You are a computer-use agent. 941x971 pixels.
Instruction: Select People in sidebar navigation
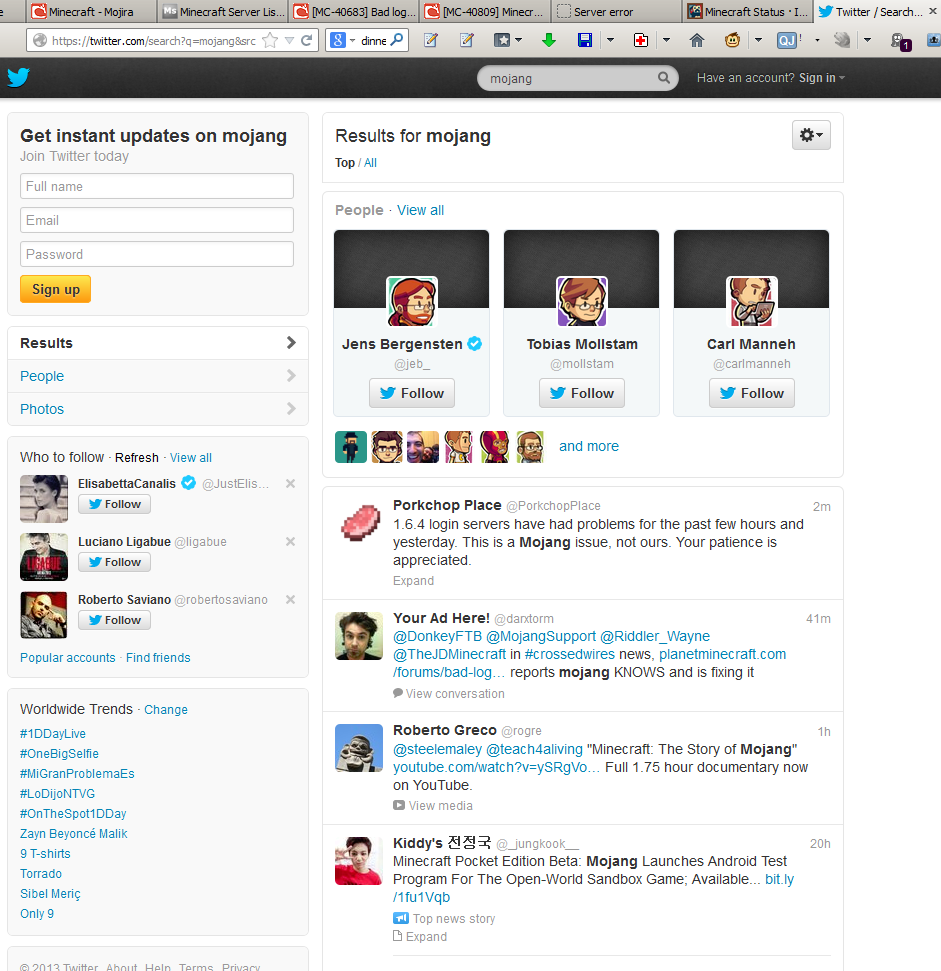pos(158,376)
